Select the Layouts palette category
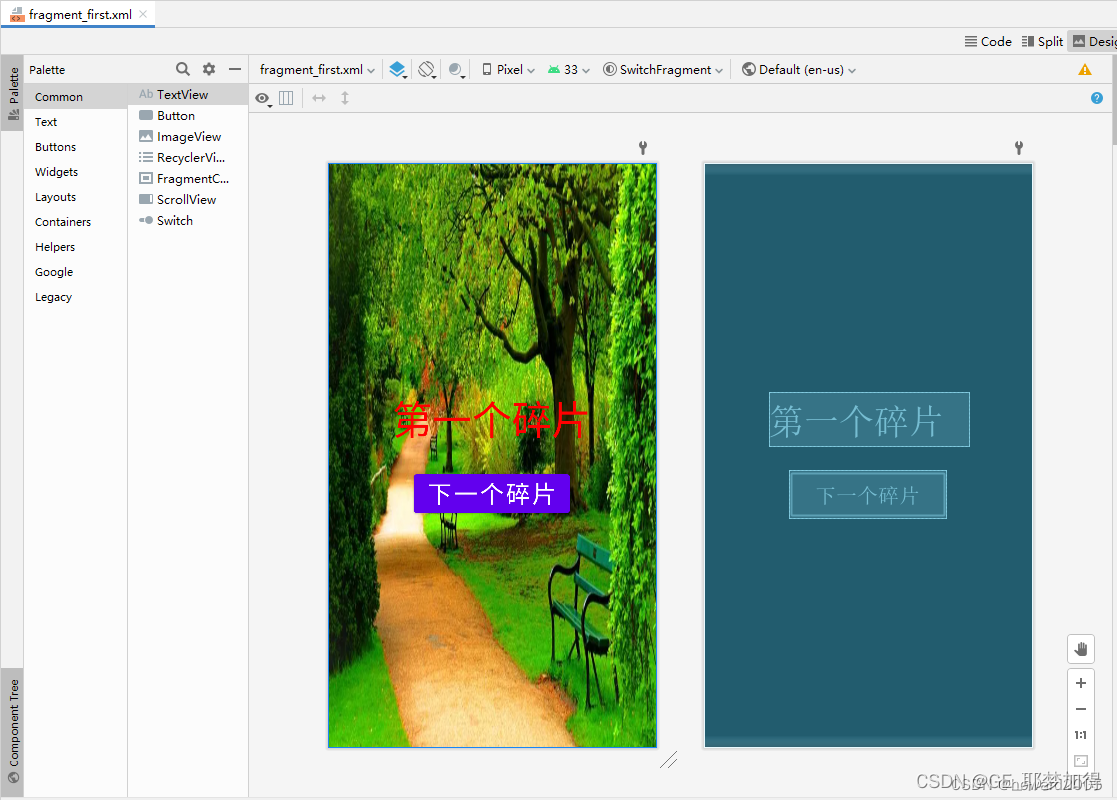The width and height of the screenshot is (1117, 800). pos(76,197)
